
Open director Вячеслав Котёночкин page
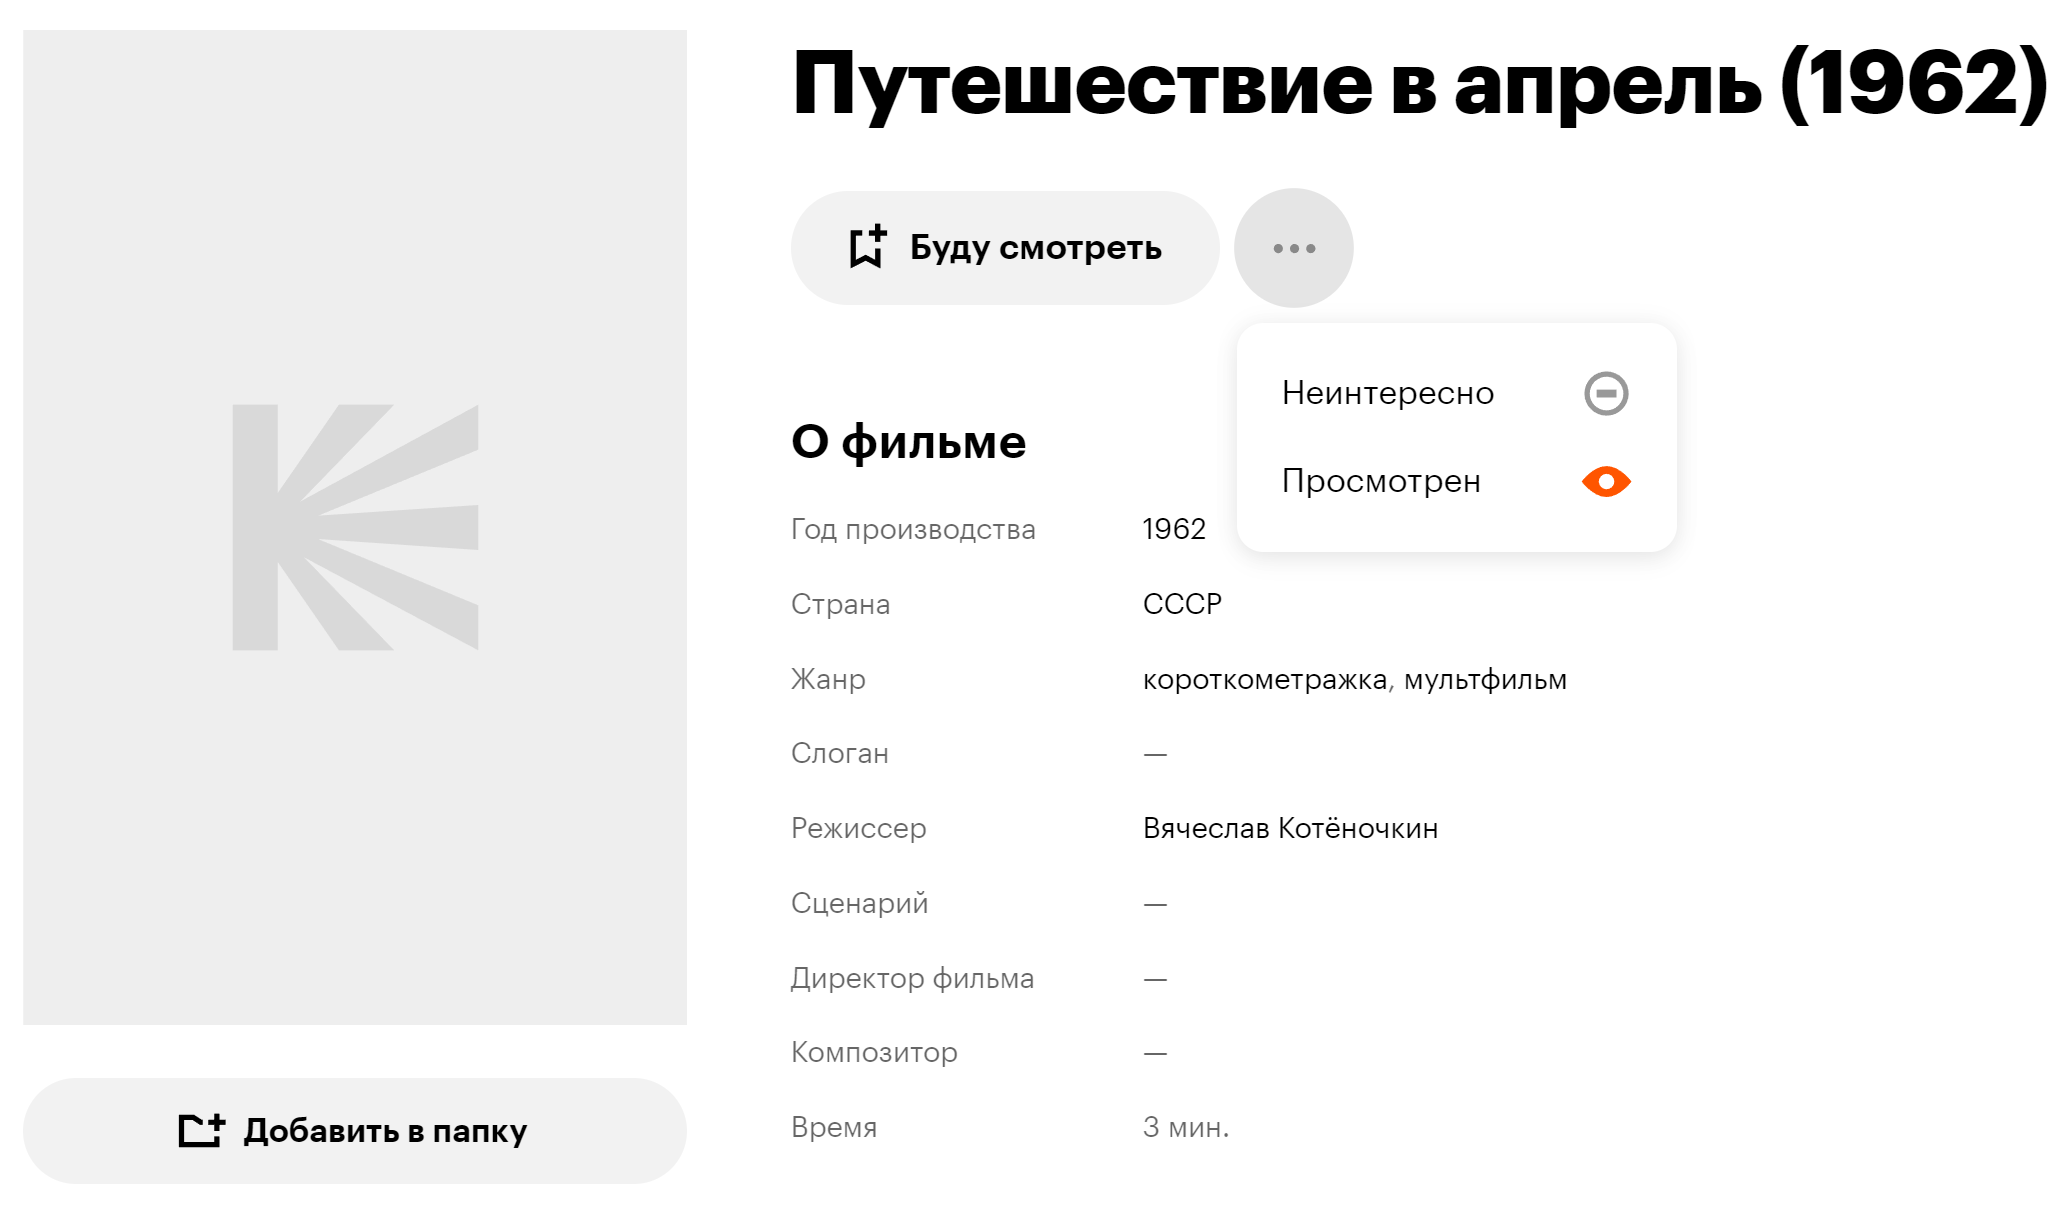pyautogui.click(x=1290, y=829)
